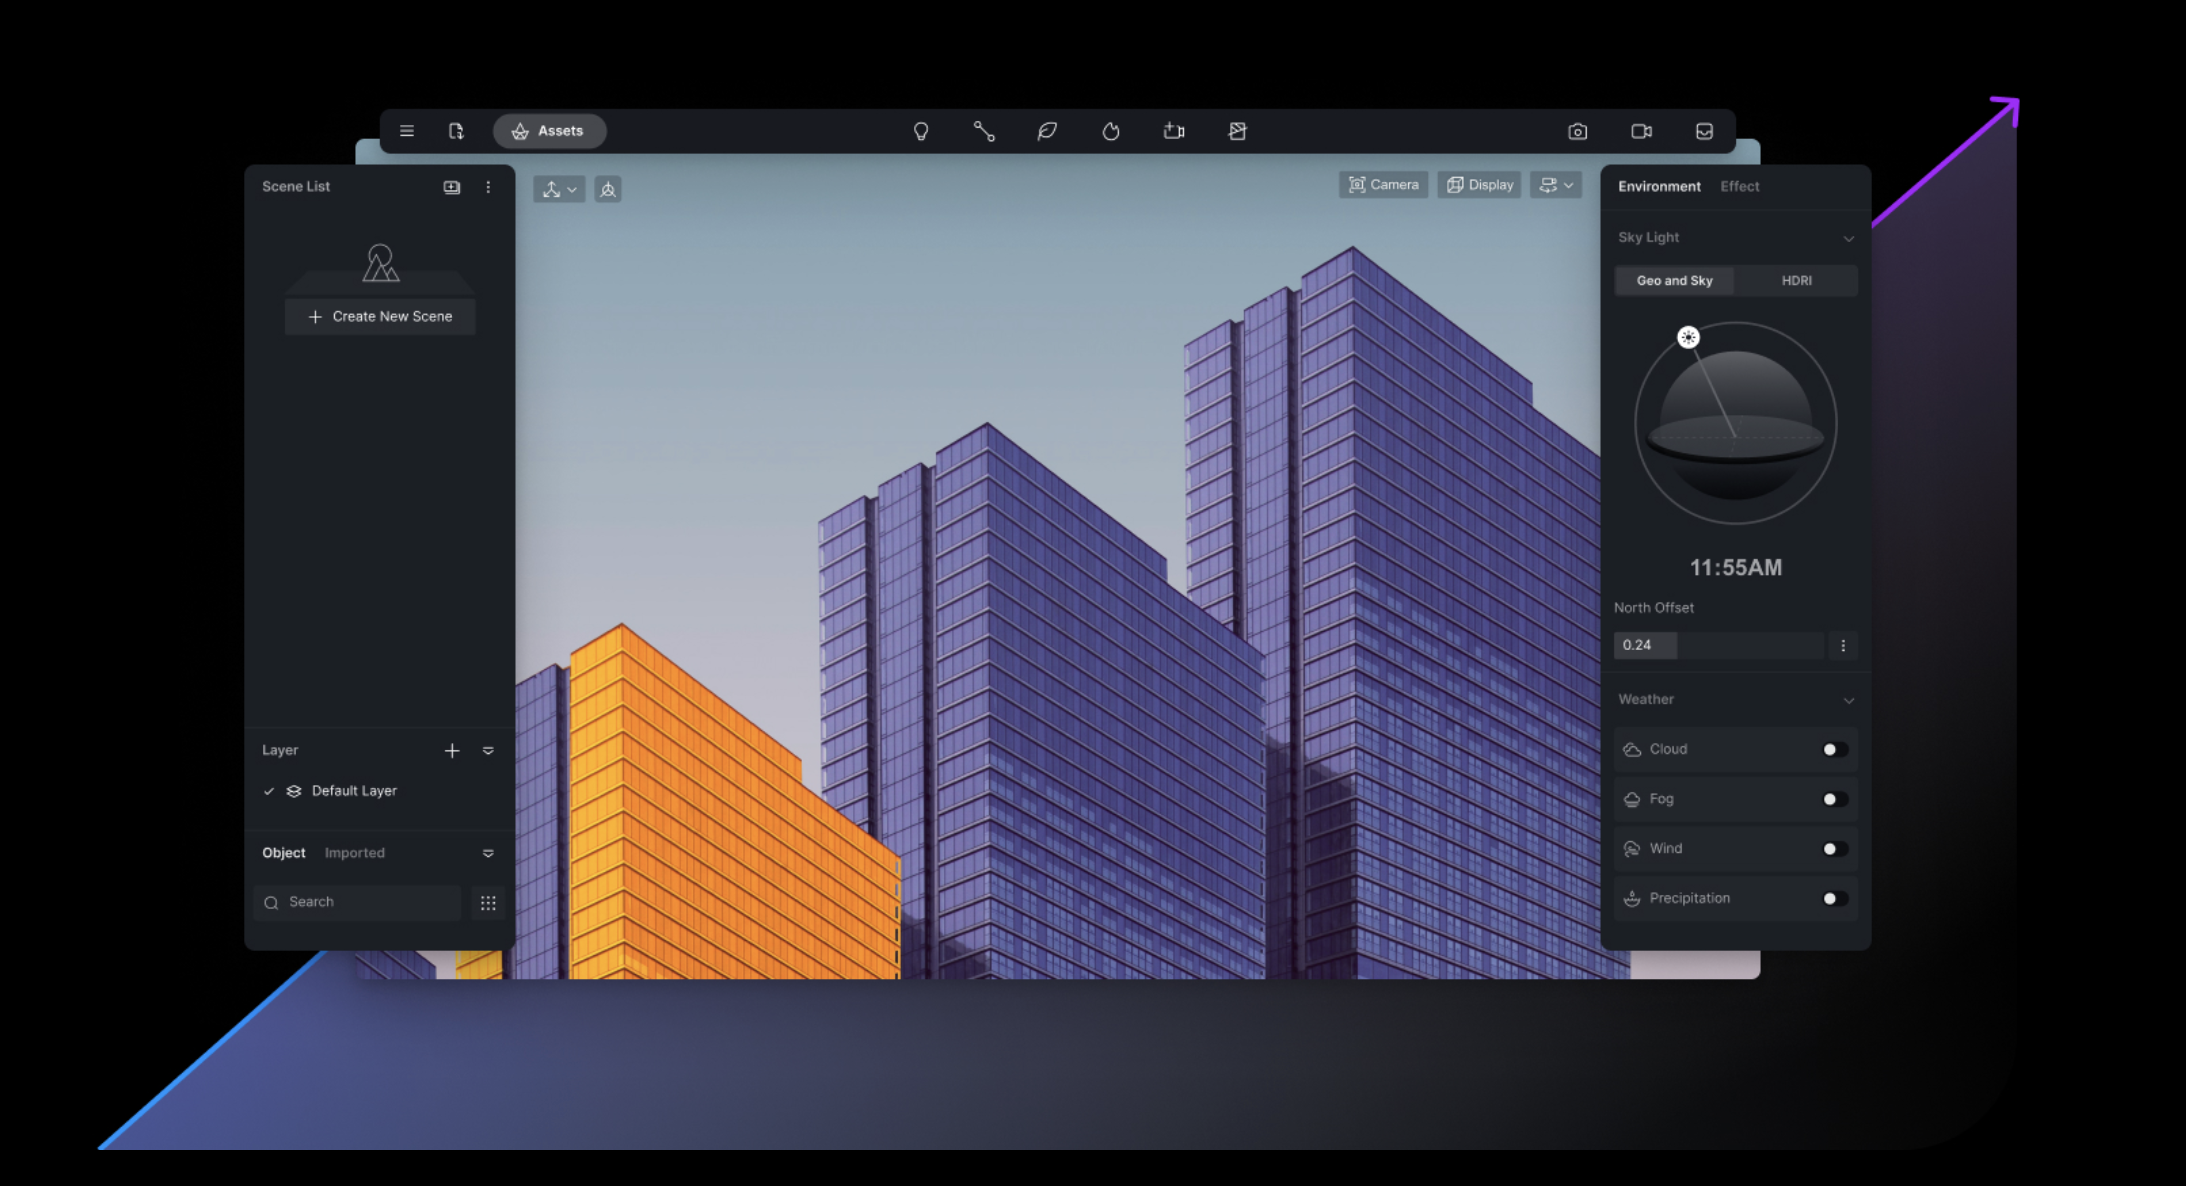Enable the Cloud weather toggle
The height and width of the screenshot is (1186, 2186).
coord(1833,748)
